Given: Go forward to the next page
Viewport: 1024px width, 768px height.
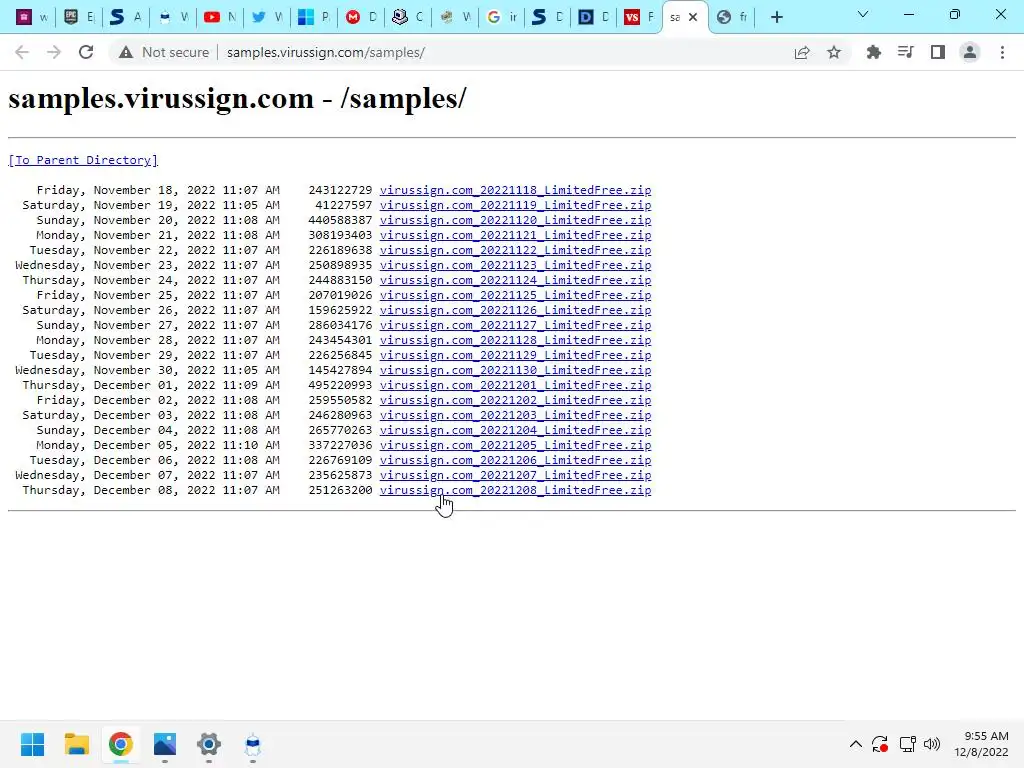Looking at the screenshot, I should pos(54,52).
